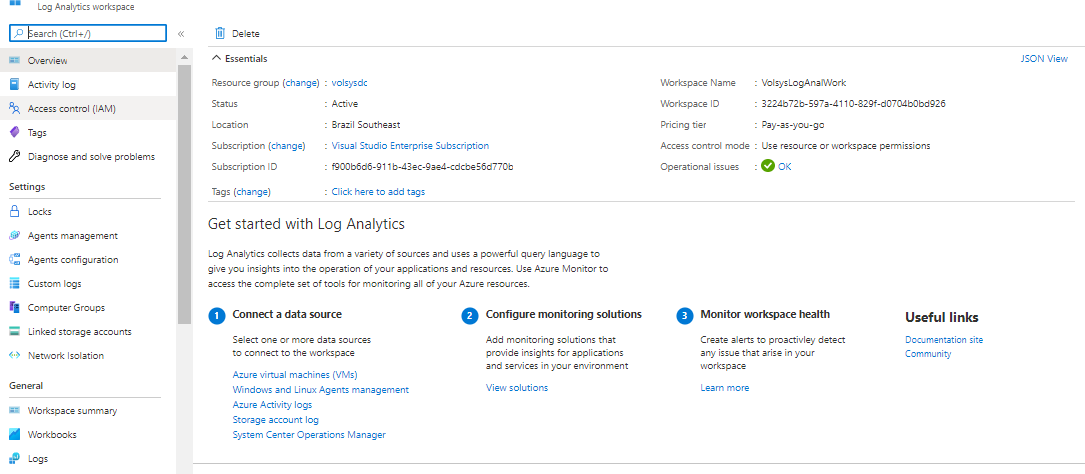Open Workbooks item

pyautogui.click(x=88, y=435)
